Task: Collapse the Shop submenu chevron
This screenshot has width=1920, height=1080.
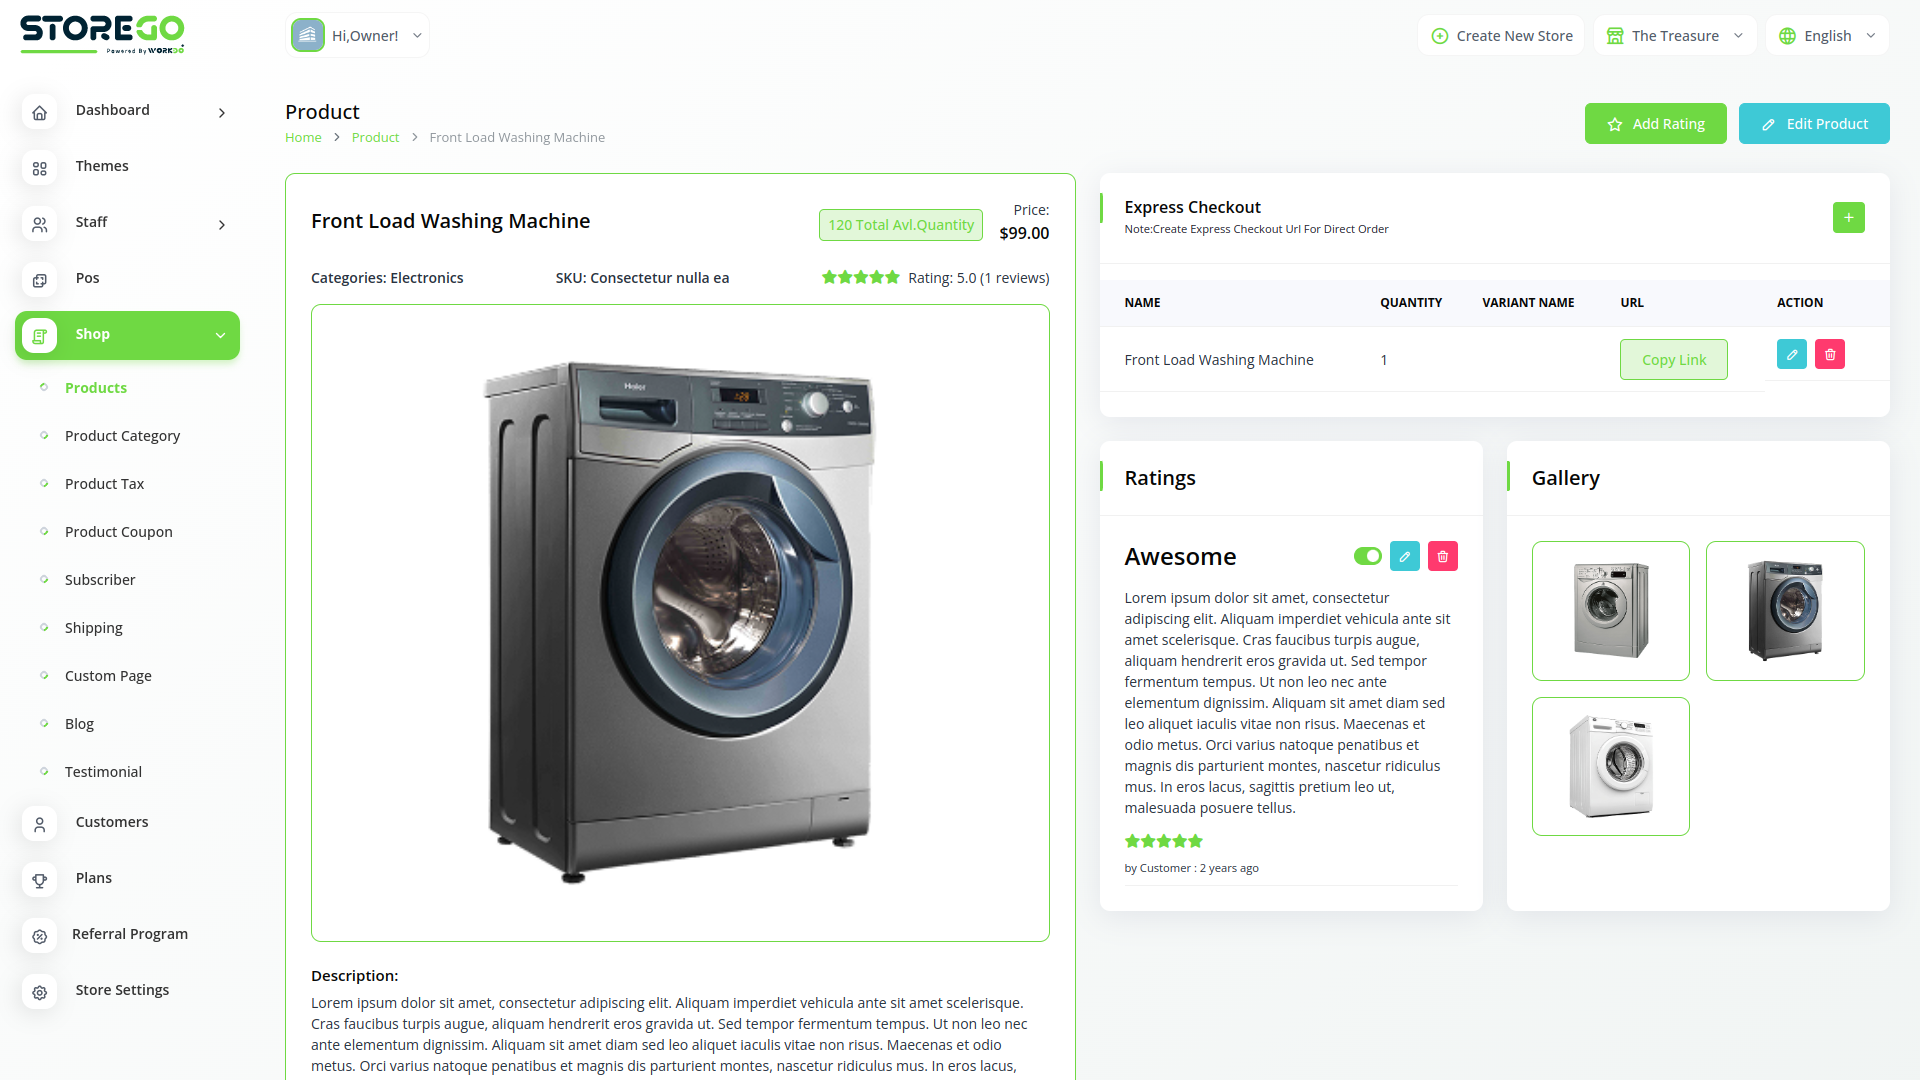Action: tap(220, 336)
